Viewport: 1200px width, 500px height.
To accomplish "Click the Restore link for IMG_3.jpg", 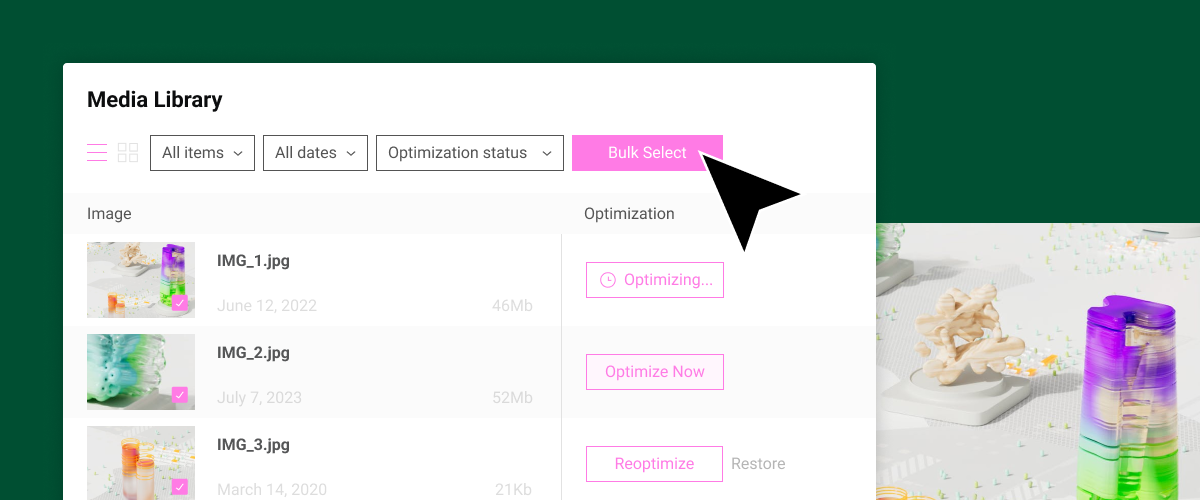I will (x=758, y=464).
